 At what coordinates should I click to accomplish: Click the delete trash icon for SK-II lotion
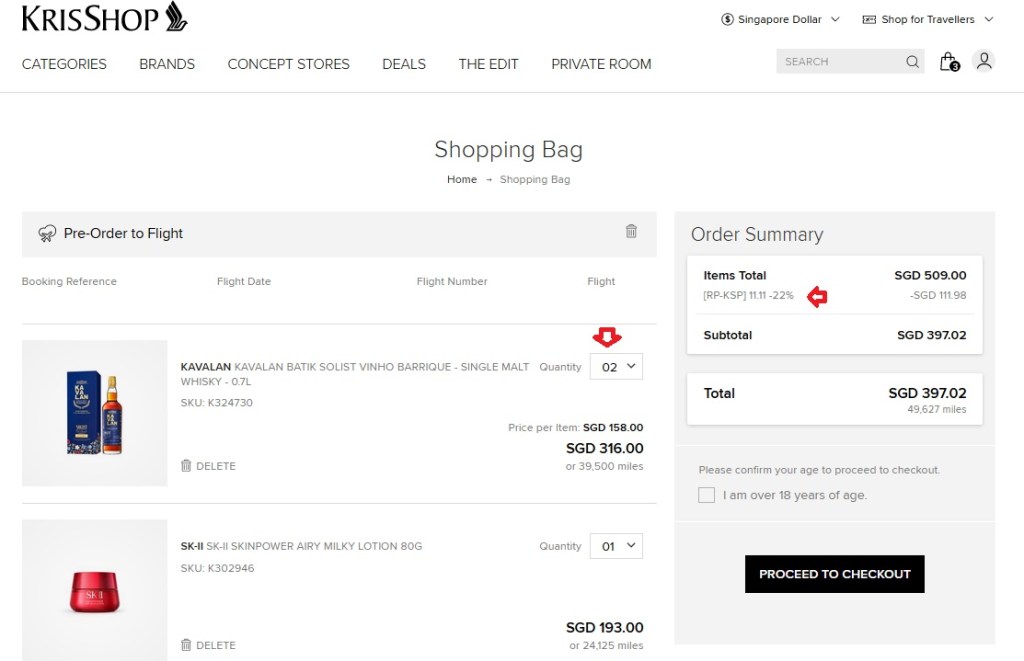tap(186, 645)
